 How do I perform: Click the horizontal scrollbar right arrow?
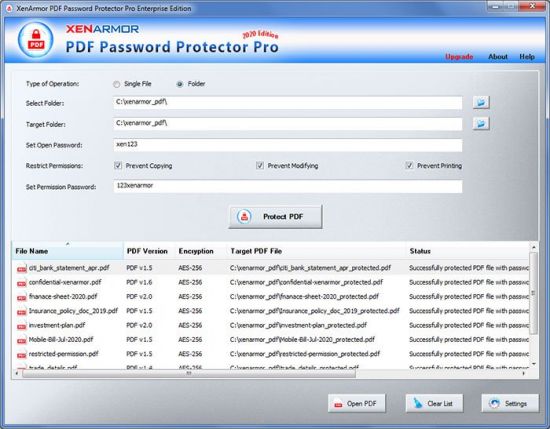[x=524, y=374]
